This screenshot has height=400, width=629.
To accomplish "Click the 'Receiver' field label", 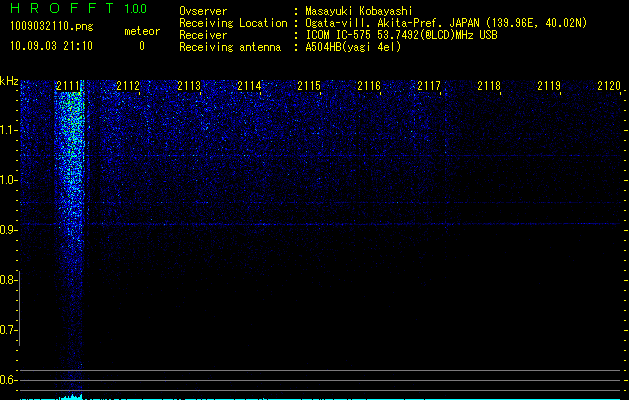I will [x=203, y=35].
